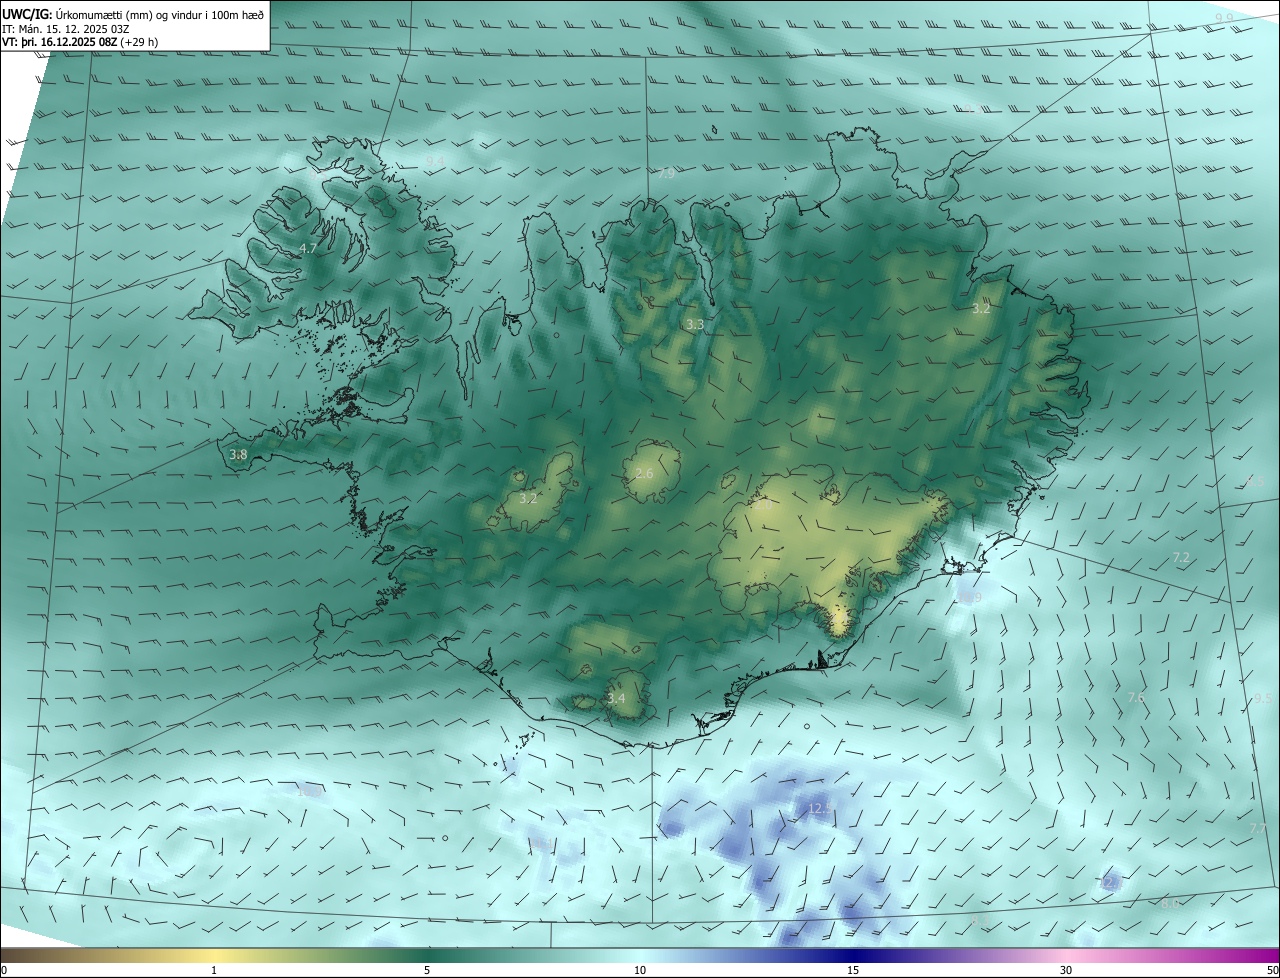
Task: Click the 10.9 value near the southeast coast
Action: (969, 598)
